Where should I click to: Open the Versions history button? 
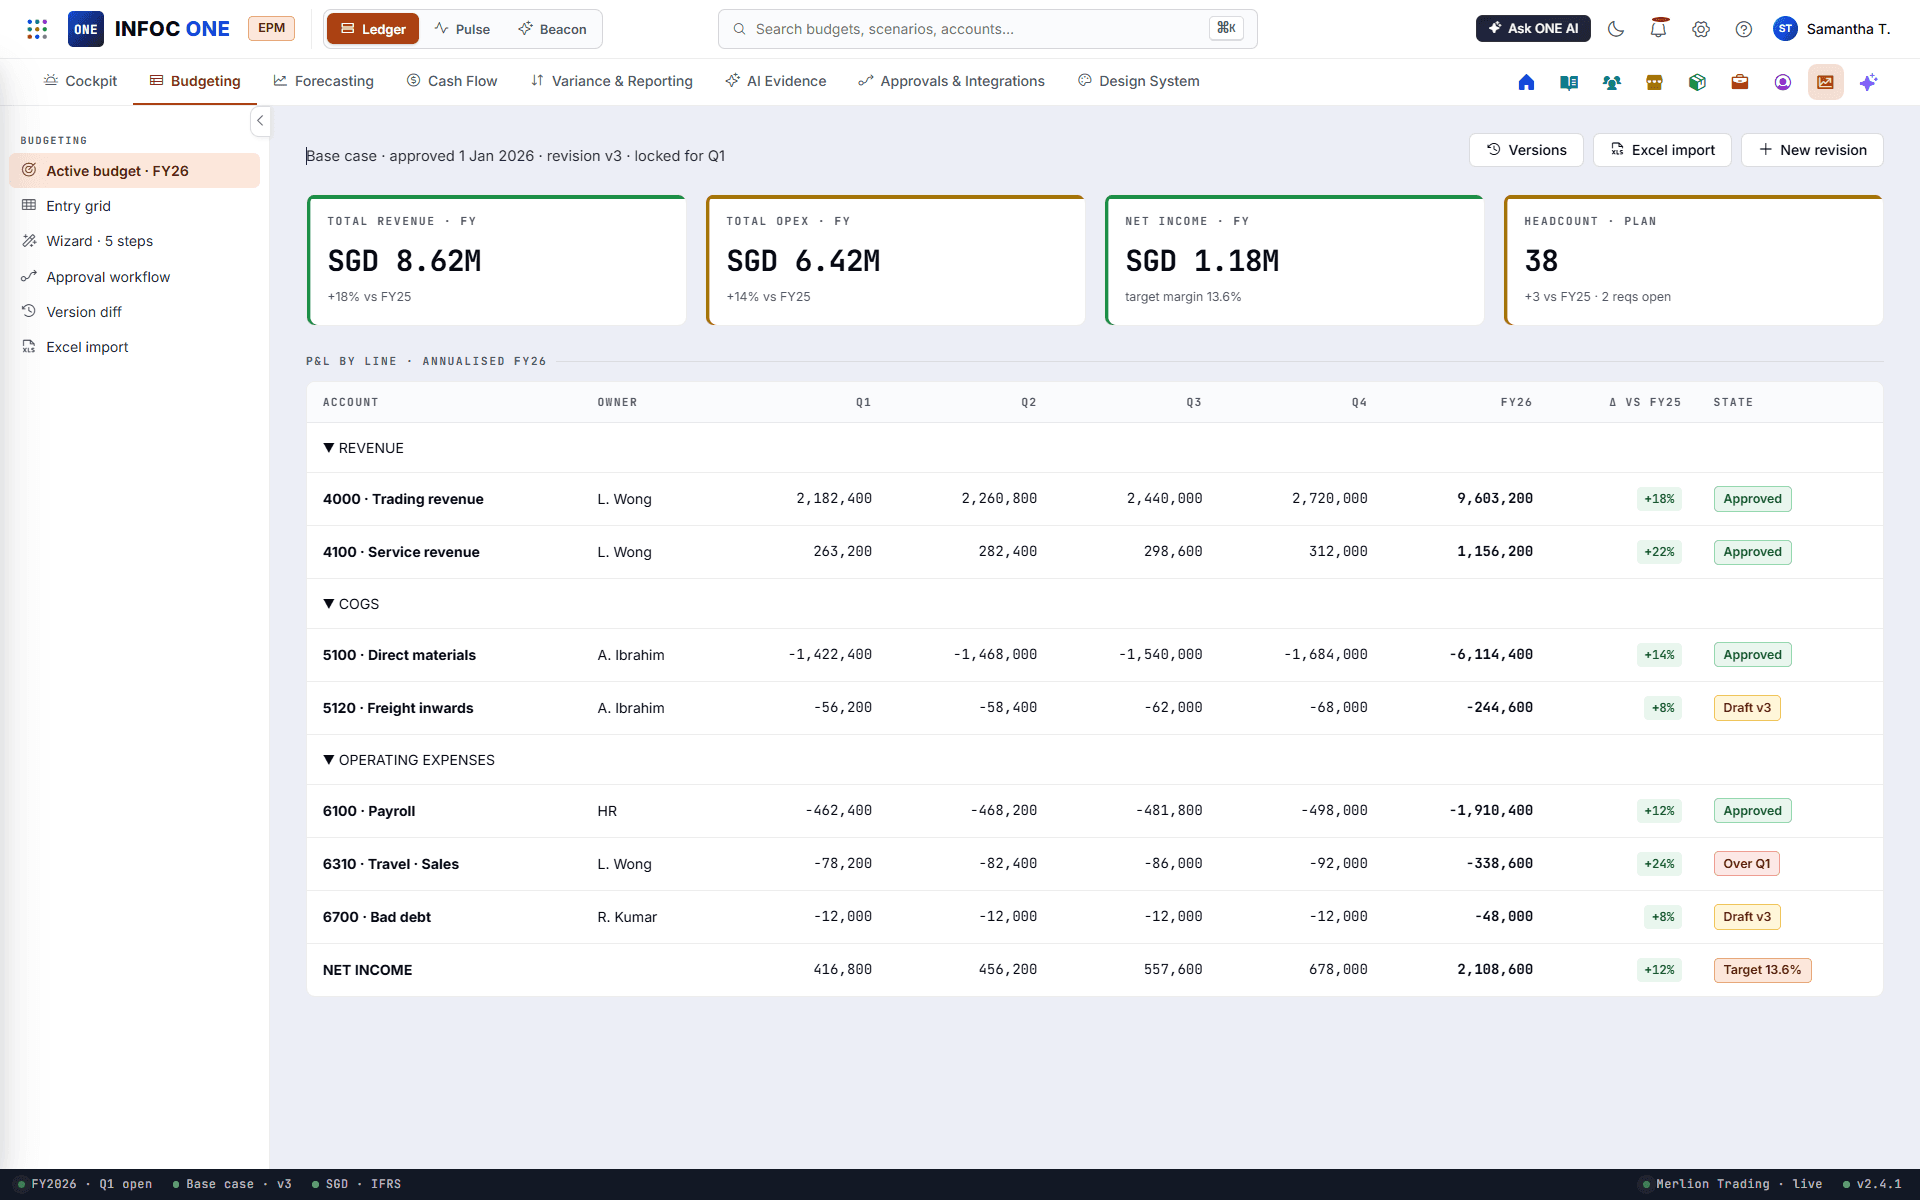1526,150
